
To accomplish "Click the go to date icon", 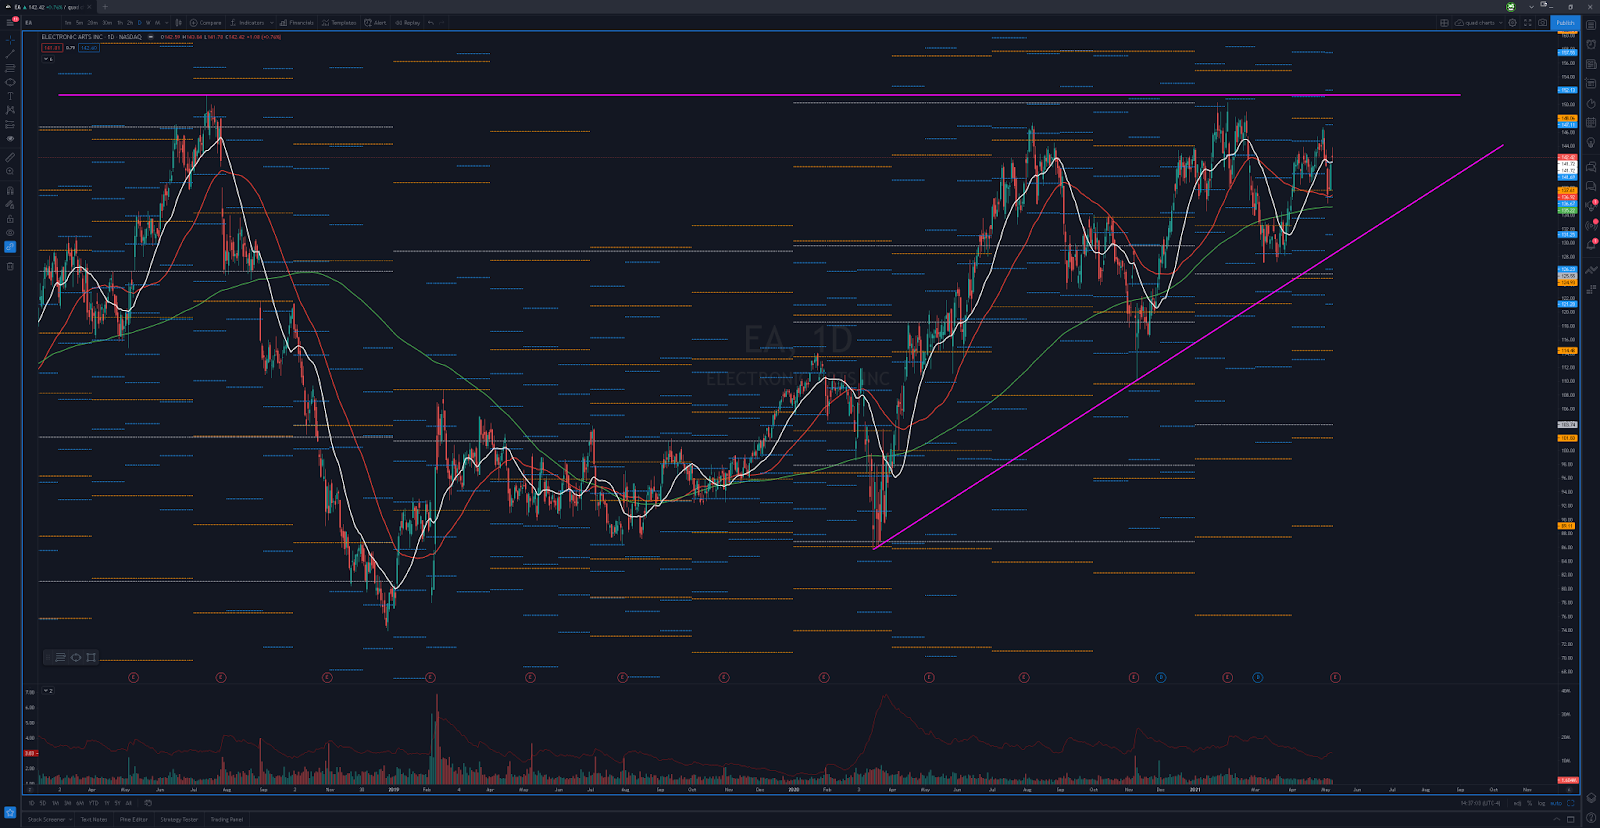I will coord(148,803).
